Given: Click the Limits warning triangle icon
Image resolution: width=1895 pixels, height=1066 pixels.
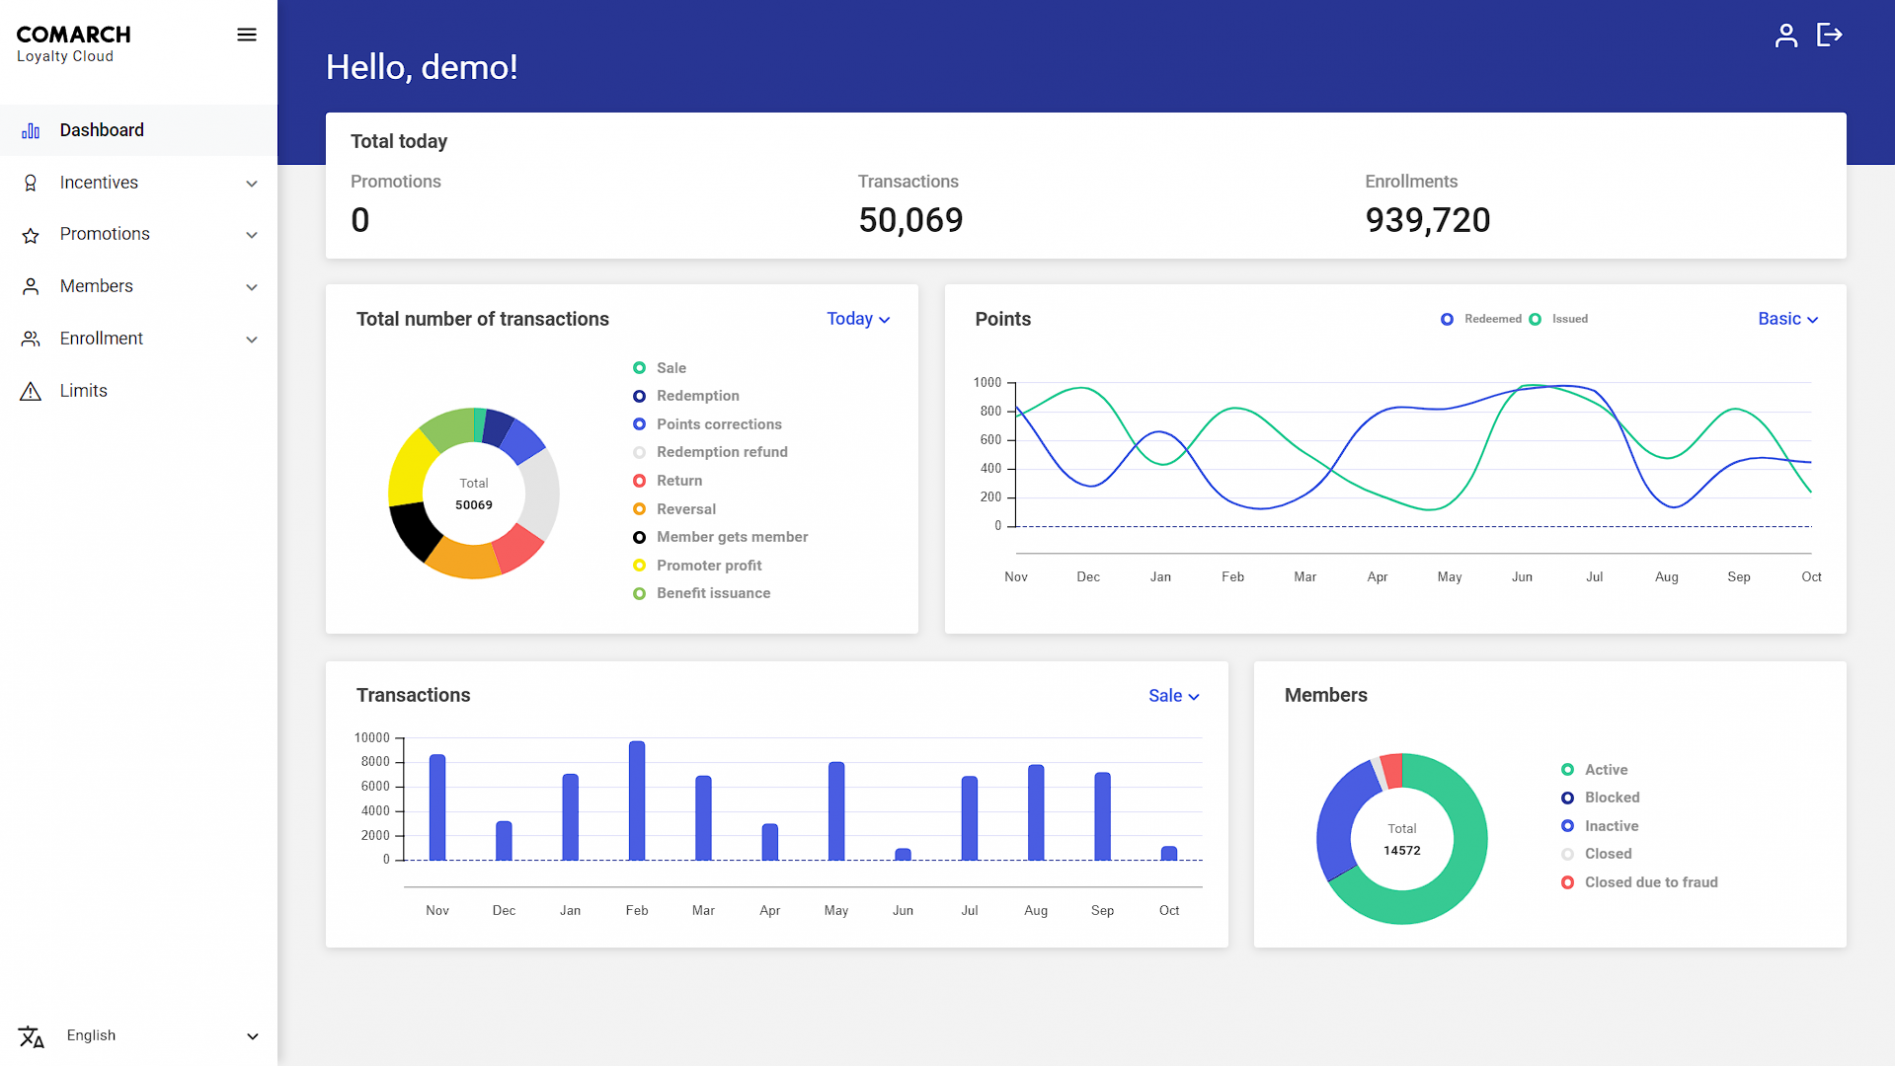Looking at the screenshot, I should pos(31,391).
